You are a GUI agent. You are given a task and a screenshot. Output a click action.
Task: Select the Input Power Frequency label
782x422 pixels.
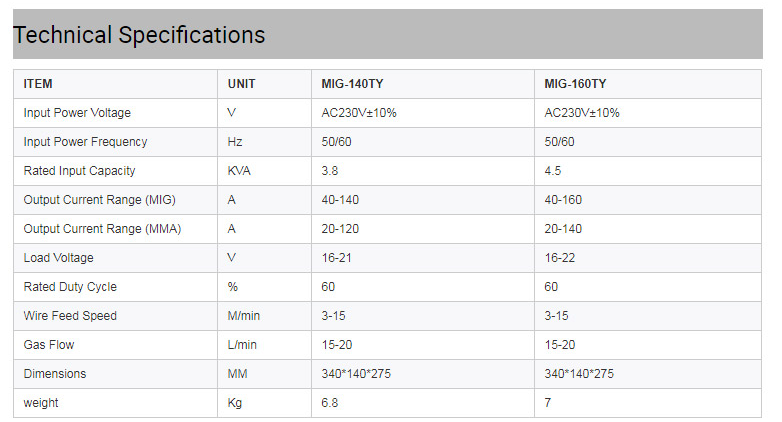coord(85,142)
